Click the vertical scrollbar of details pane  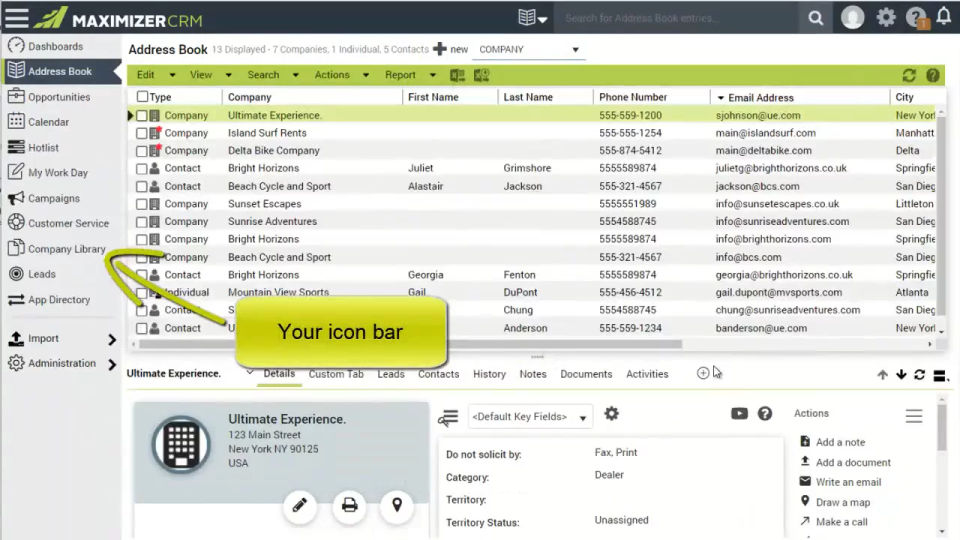(942, 426)
